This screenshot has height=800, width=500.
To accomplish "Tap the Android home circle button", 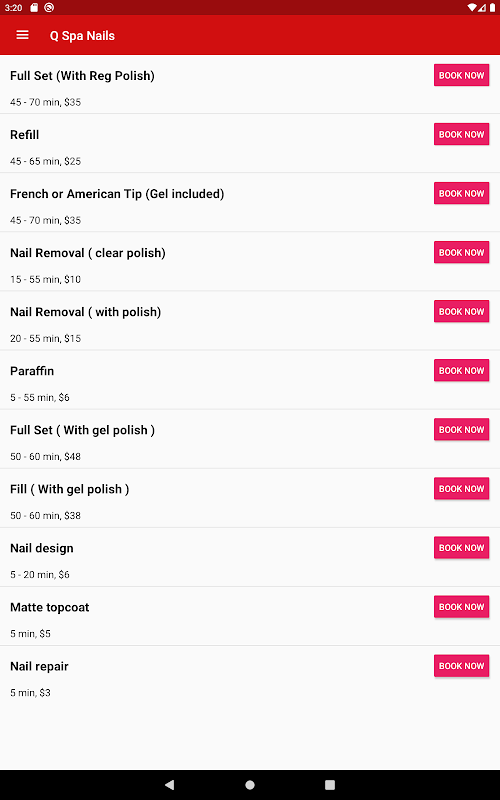I will pyautogui.click(x=250, y=785).
